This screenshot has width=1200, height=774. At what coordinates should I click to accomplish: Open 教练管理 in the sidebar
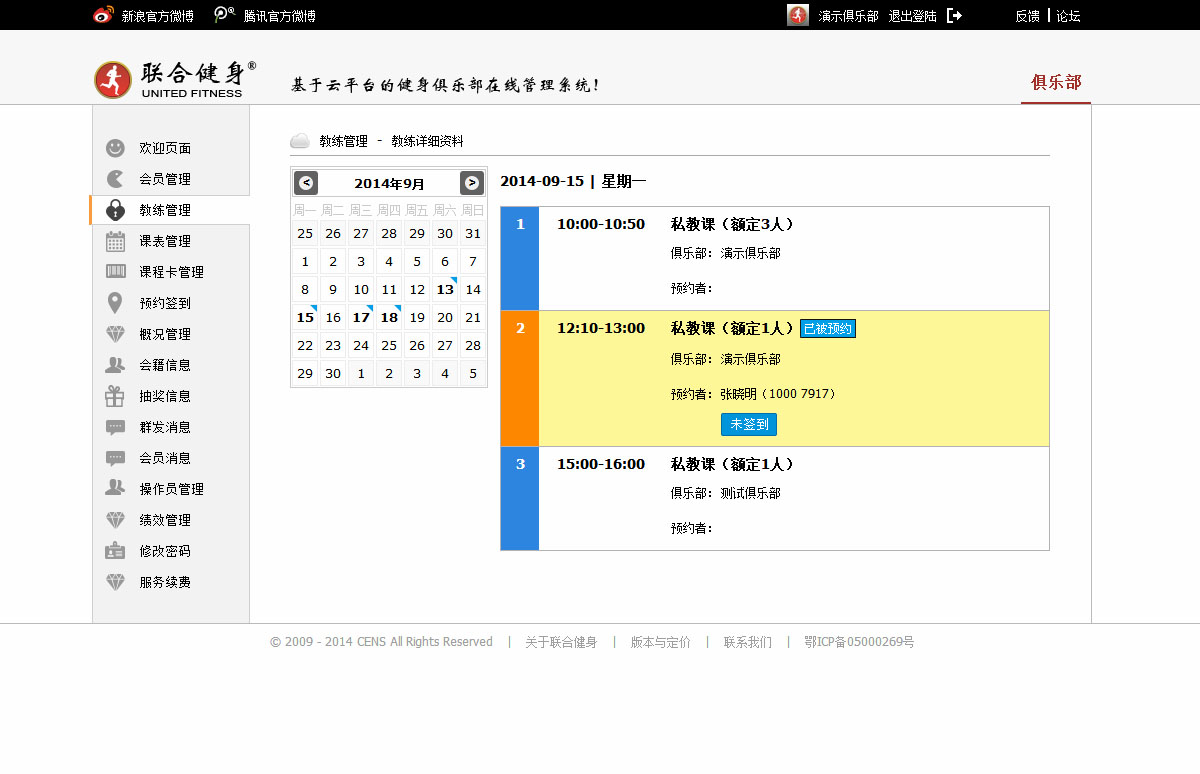click(165, 210)
